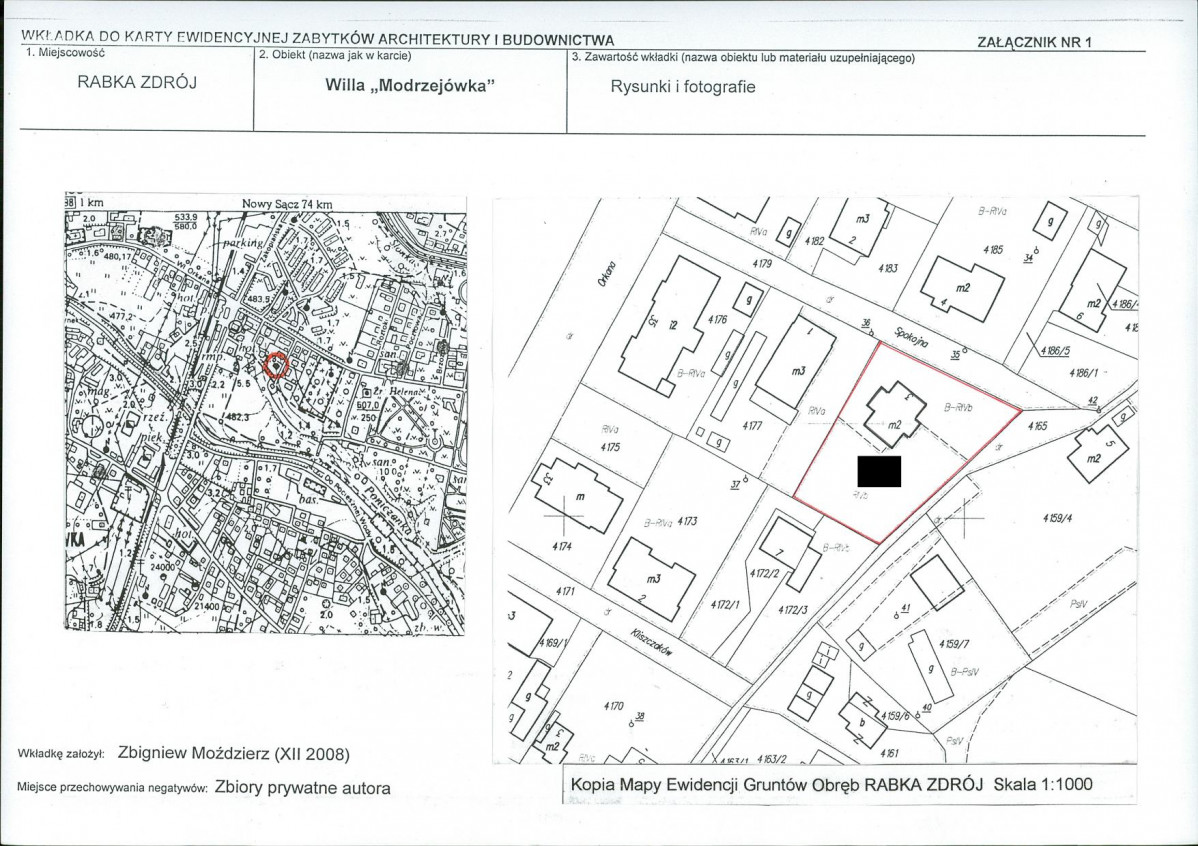Click the ZAŁĄCZNIK NR 1 header label
Screen dimensions: 1198x846
point(1034,42)
